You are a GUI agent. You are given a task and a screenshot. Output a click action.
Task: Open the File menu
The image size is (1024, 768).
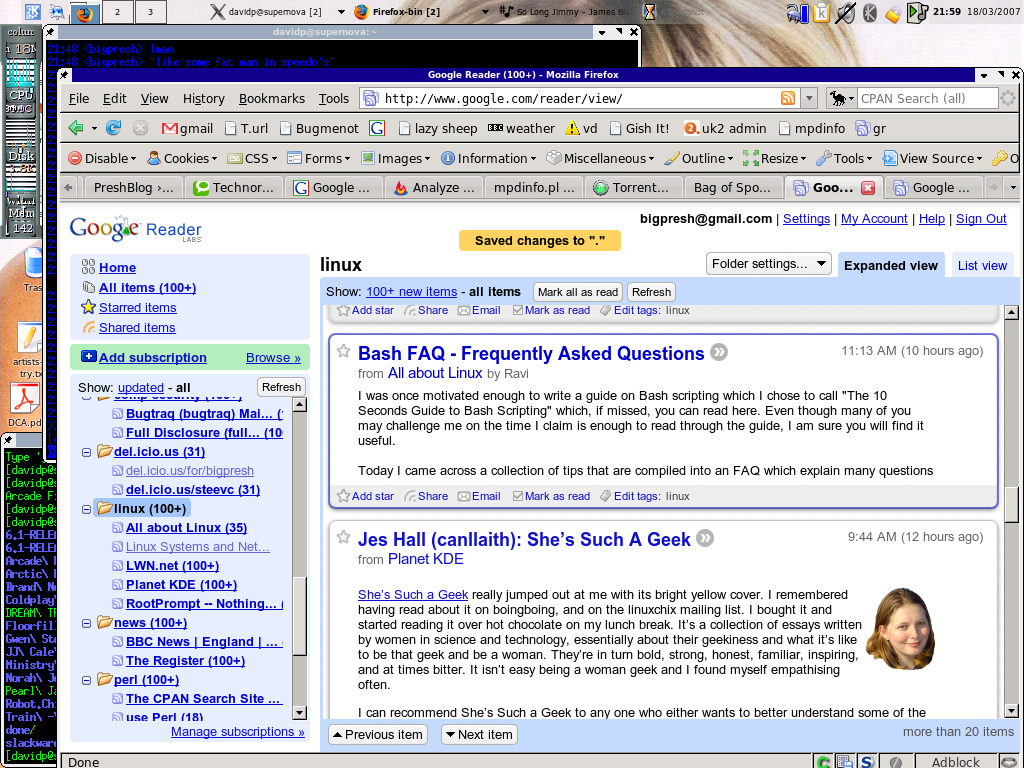pos(79,99)
